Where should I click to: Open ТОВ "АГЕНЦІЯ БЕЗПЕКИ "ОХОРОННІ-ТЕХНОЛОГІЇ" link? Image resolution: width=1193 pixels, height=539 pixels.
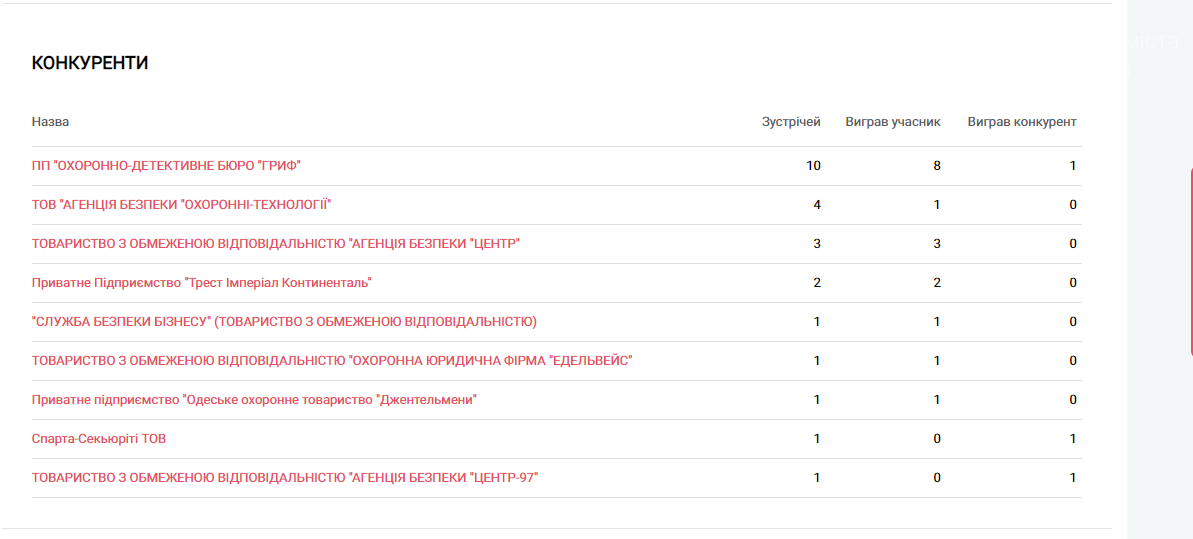pyautogui.click(x=182, y=204)
